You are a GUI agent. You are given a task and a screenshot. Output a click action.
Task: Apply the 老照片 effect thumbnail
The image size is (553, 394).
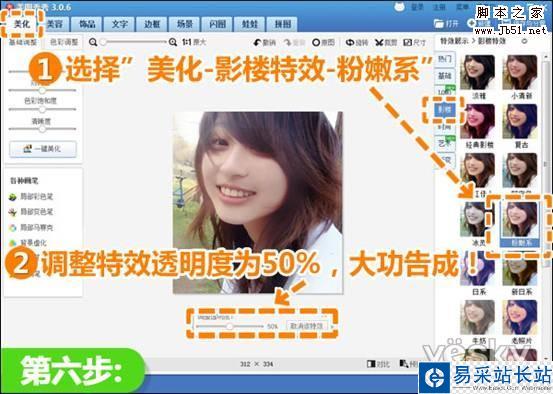point(520,317)
